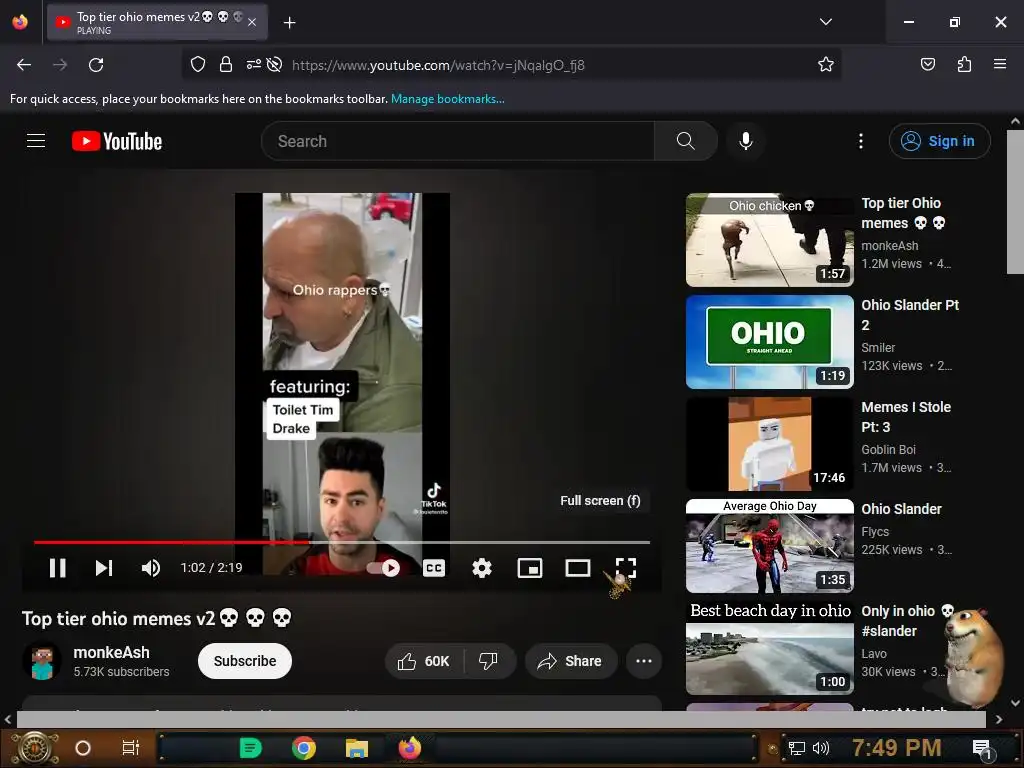Screen dimensions: 1024x768
Task: Click the page vertical scrollbar thumb
Action: 1015,202
